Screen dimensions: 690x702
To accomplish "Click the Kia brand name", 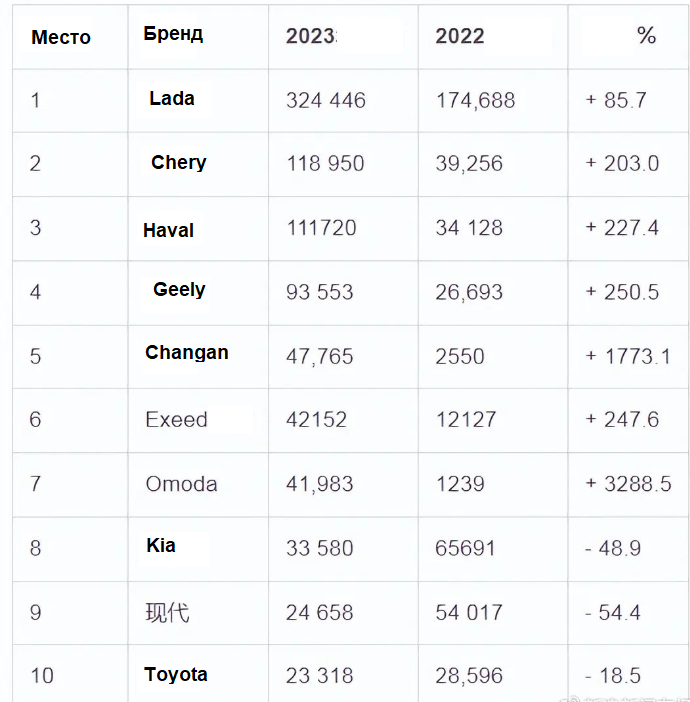I will point(161,545).
